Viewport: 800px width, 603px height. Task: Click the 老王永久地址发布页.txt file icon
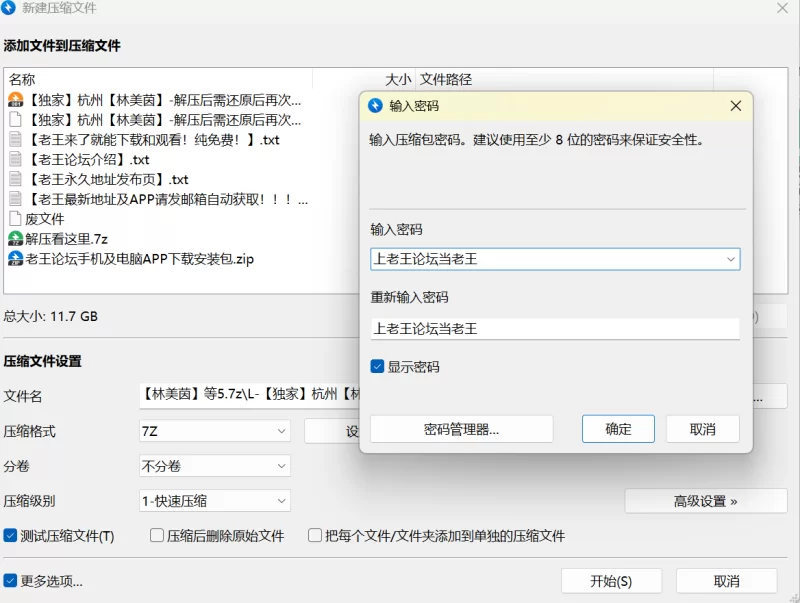click(15, 180)
